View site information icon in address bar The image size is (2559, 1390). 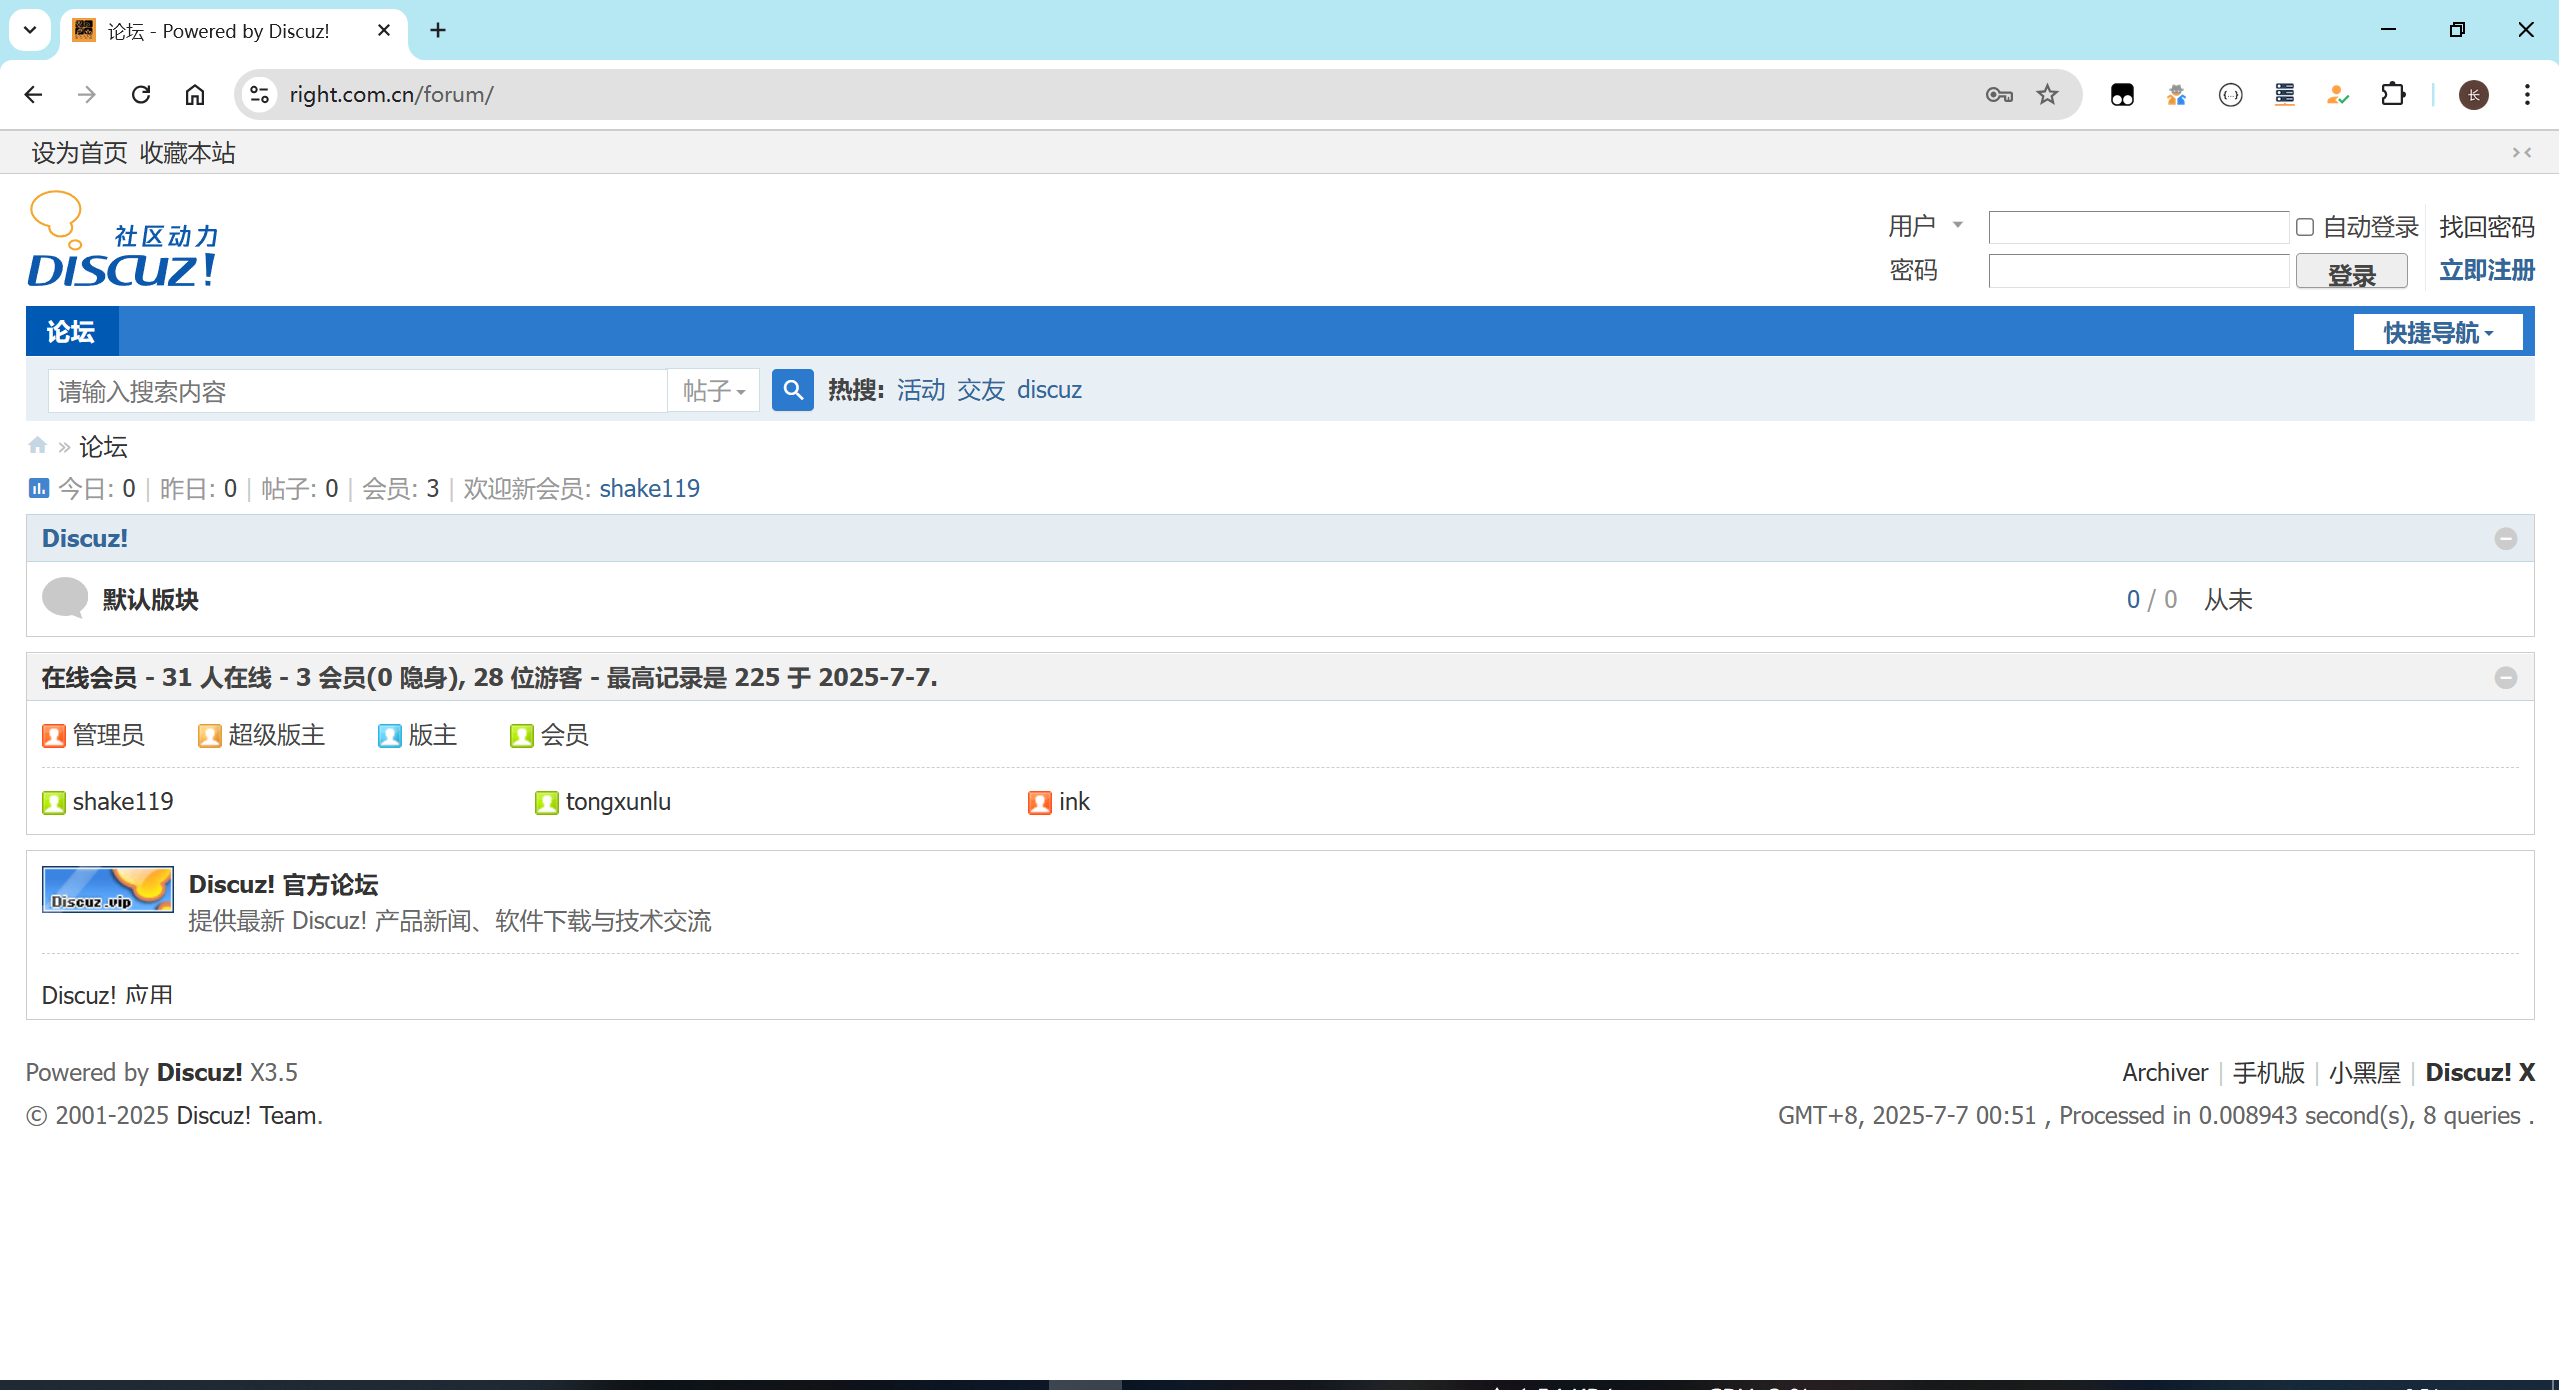click(259, 95)
